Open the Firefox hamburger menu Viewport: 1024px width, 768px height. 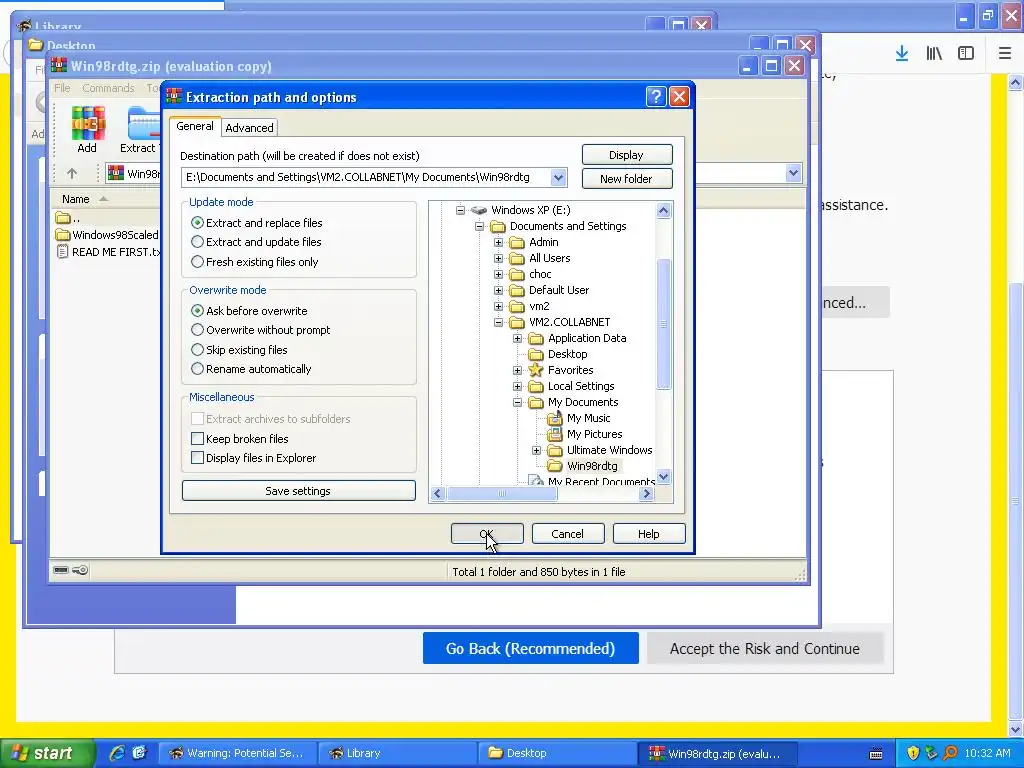click(x=1005, y=54)
